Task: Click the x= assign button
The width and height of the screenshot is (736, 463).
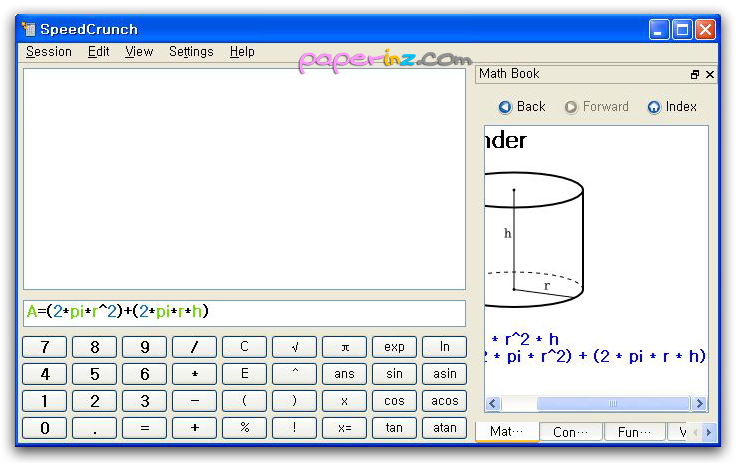Action: coord(345,428)
